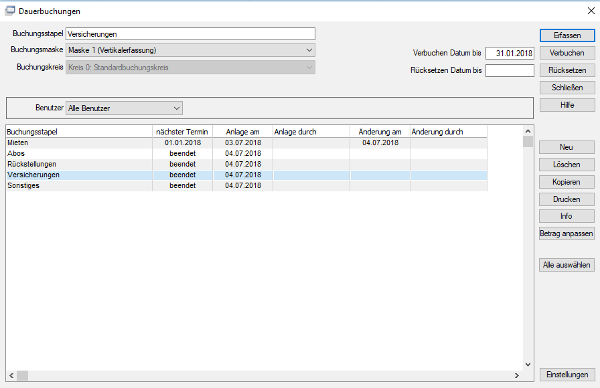Click the Dauerbuchungen window icon

10,11
